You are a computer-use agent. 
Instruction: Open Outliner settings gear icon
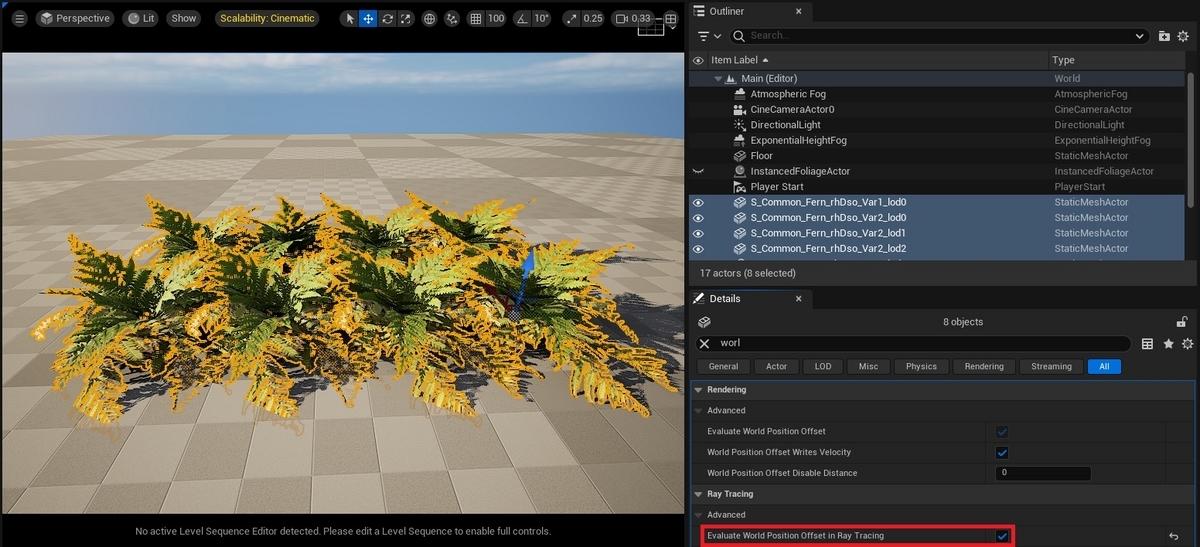pos(1186,36)
